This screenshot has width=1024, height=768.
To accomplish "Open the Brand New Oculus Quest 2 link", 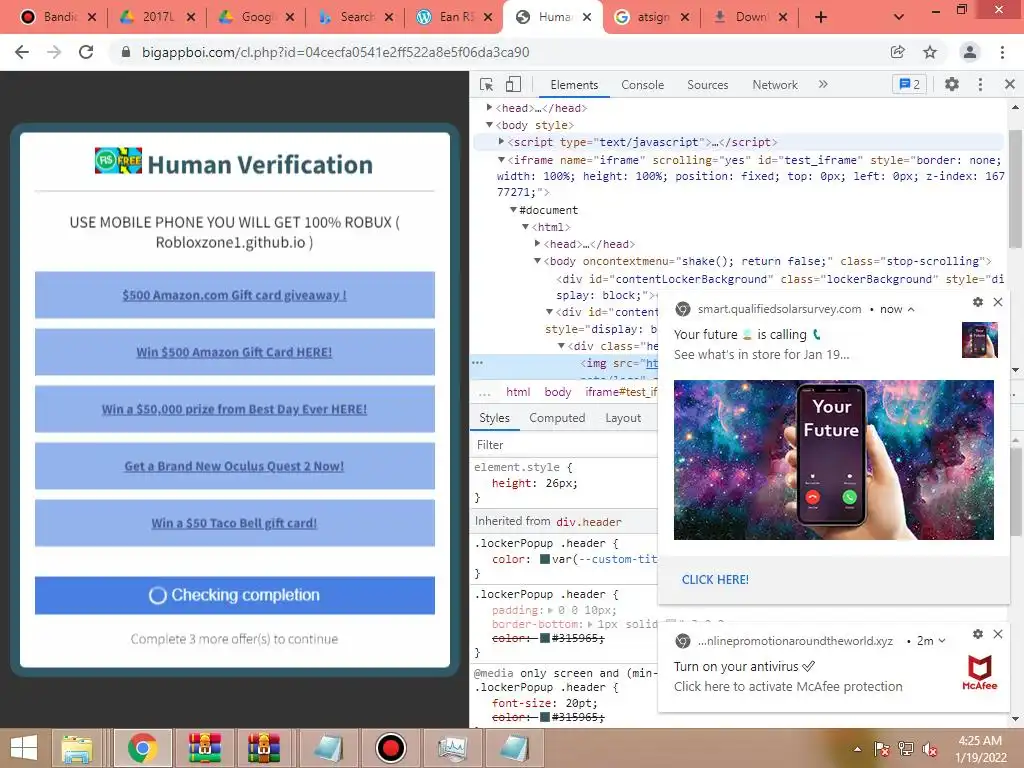I will (x=234, y=466).
